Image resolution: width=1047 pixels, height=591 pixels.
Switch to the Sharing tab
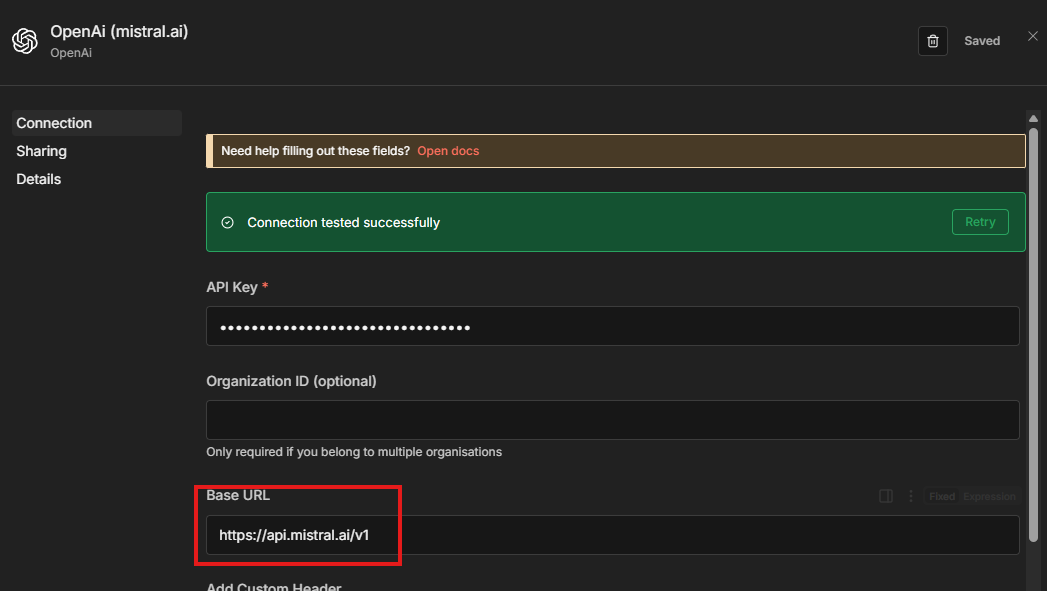coord(41,151)
